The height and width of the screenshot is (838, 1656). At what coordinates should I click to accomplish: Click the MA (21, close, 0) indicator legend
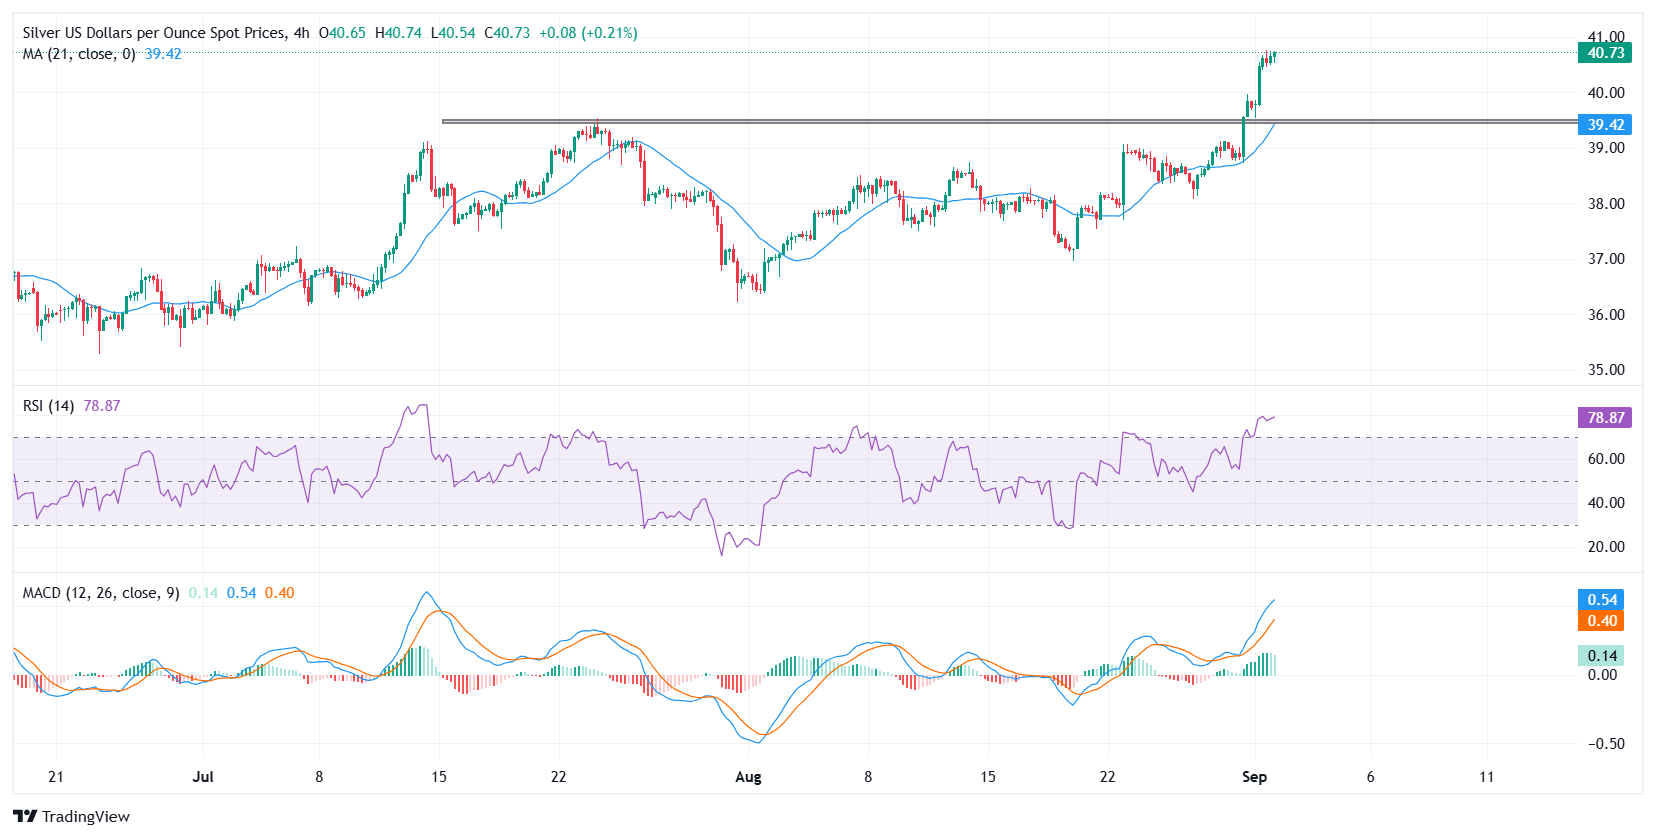79,54
